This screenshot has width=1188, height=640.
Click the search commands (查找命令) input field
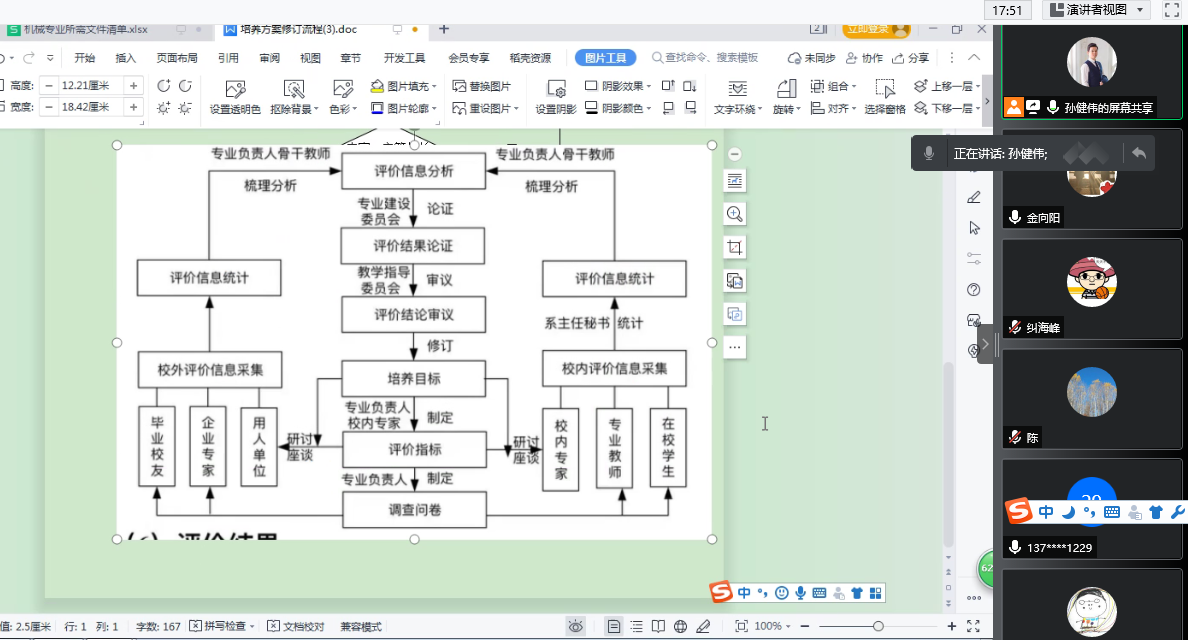711,58
